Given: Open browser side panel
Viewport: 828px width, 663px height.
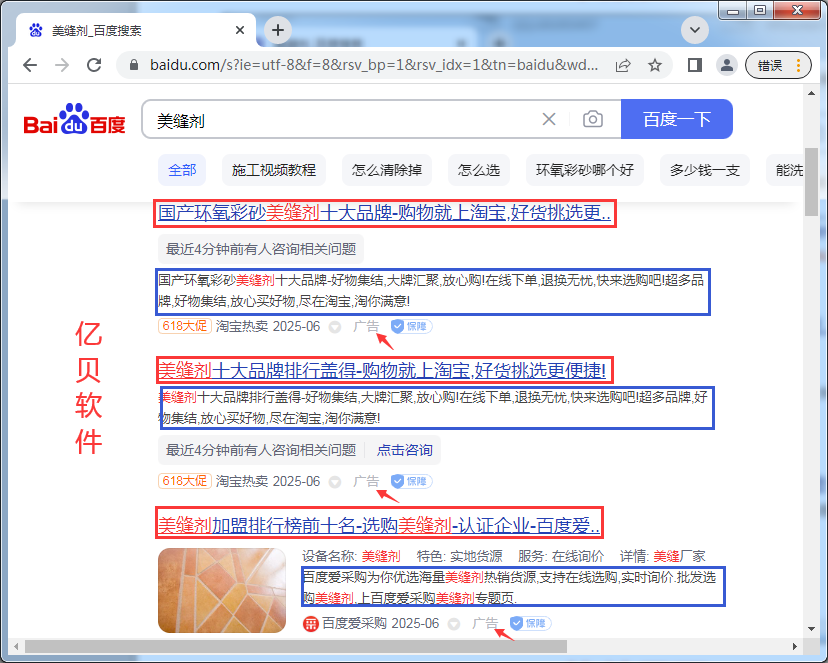Looking at the screenshot, I should tap(694, 65).
